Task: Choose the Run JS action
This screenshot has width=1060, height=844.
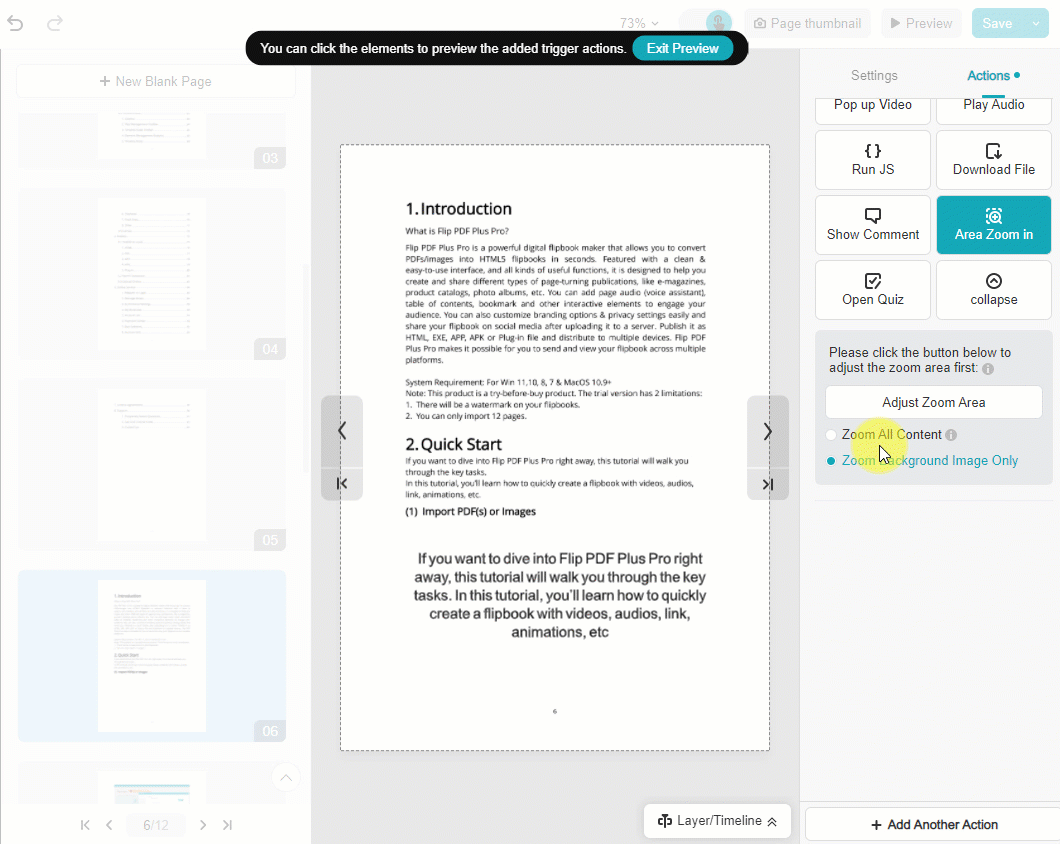Action: (x=873, y=160)
